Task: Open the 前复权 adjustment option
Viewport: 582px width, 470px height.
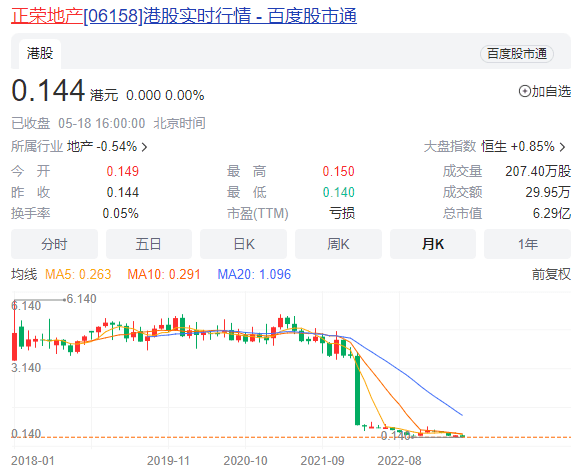Action: click(551, 274)
